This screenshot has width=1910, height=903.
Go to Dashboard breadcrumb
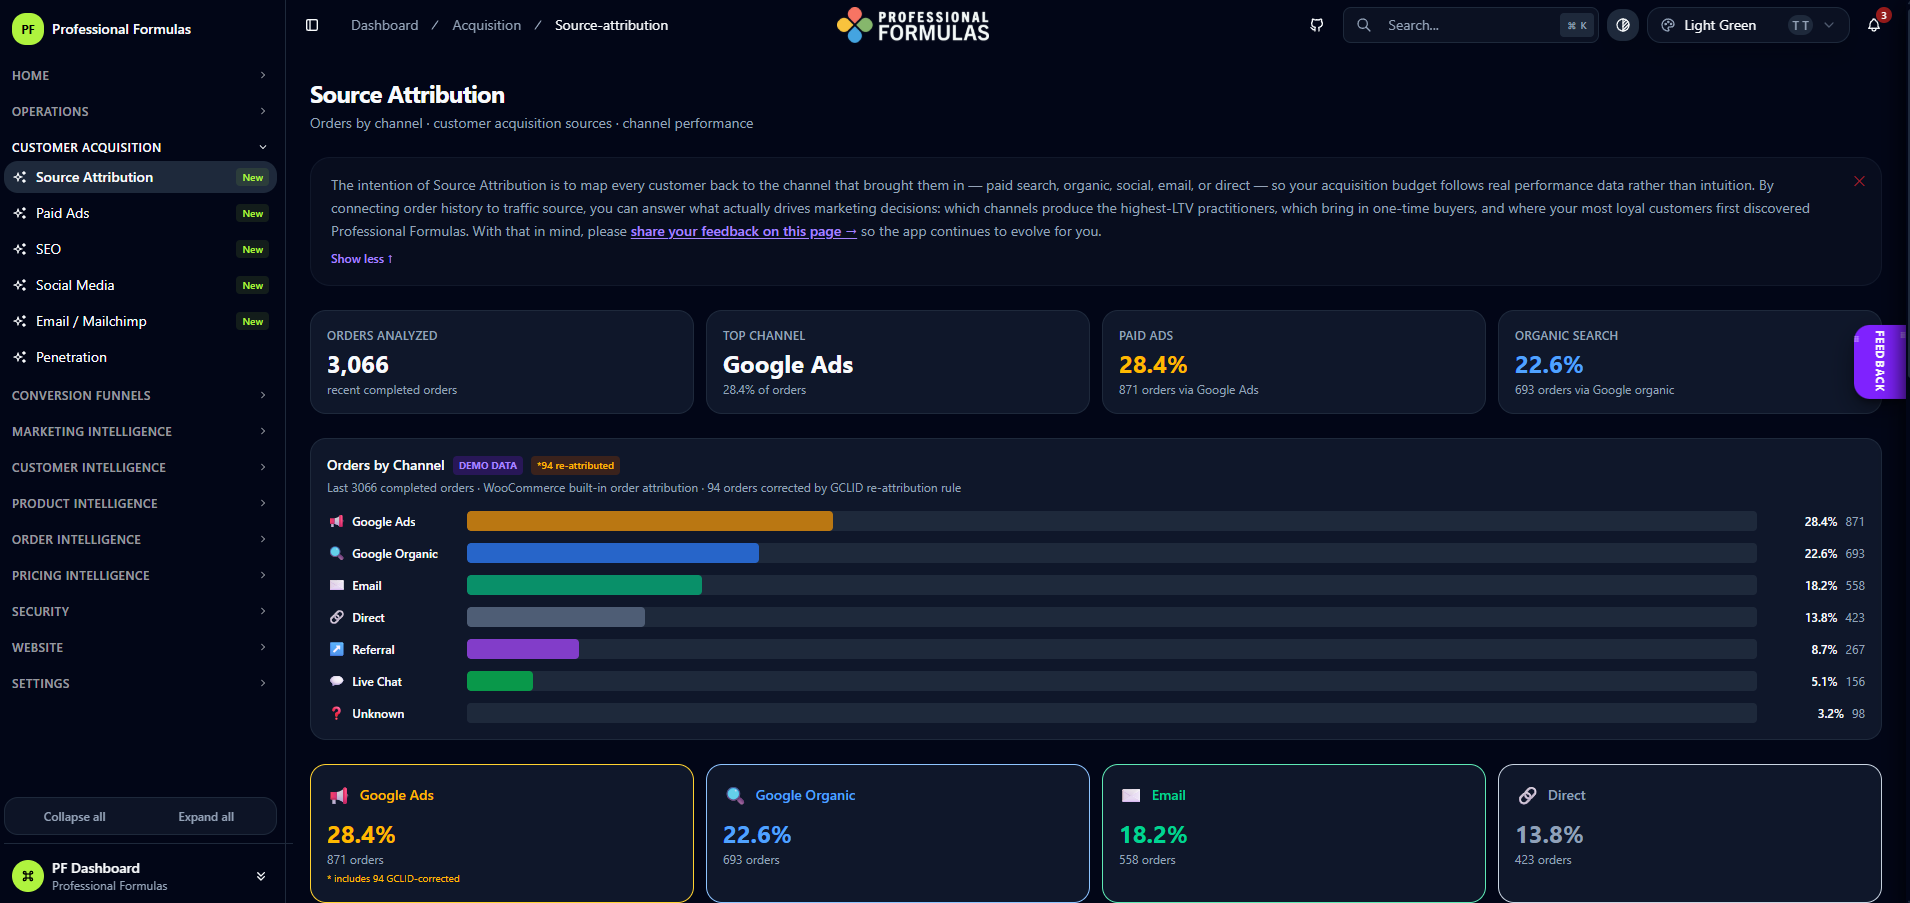385,25
